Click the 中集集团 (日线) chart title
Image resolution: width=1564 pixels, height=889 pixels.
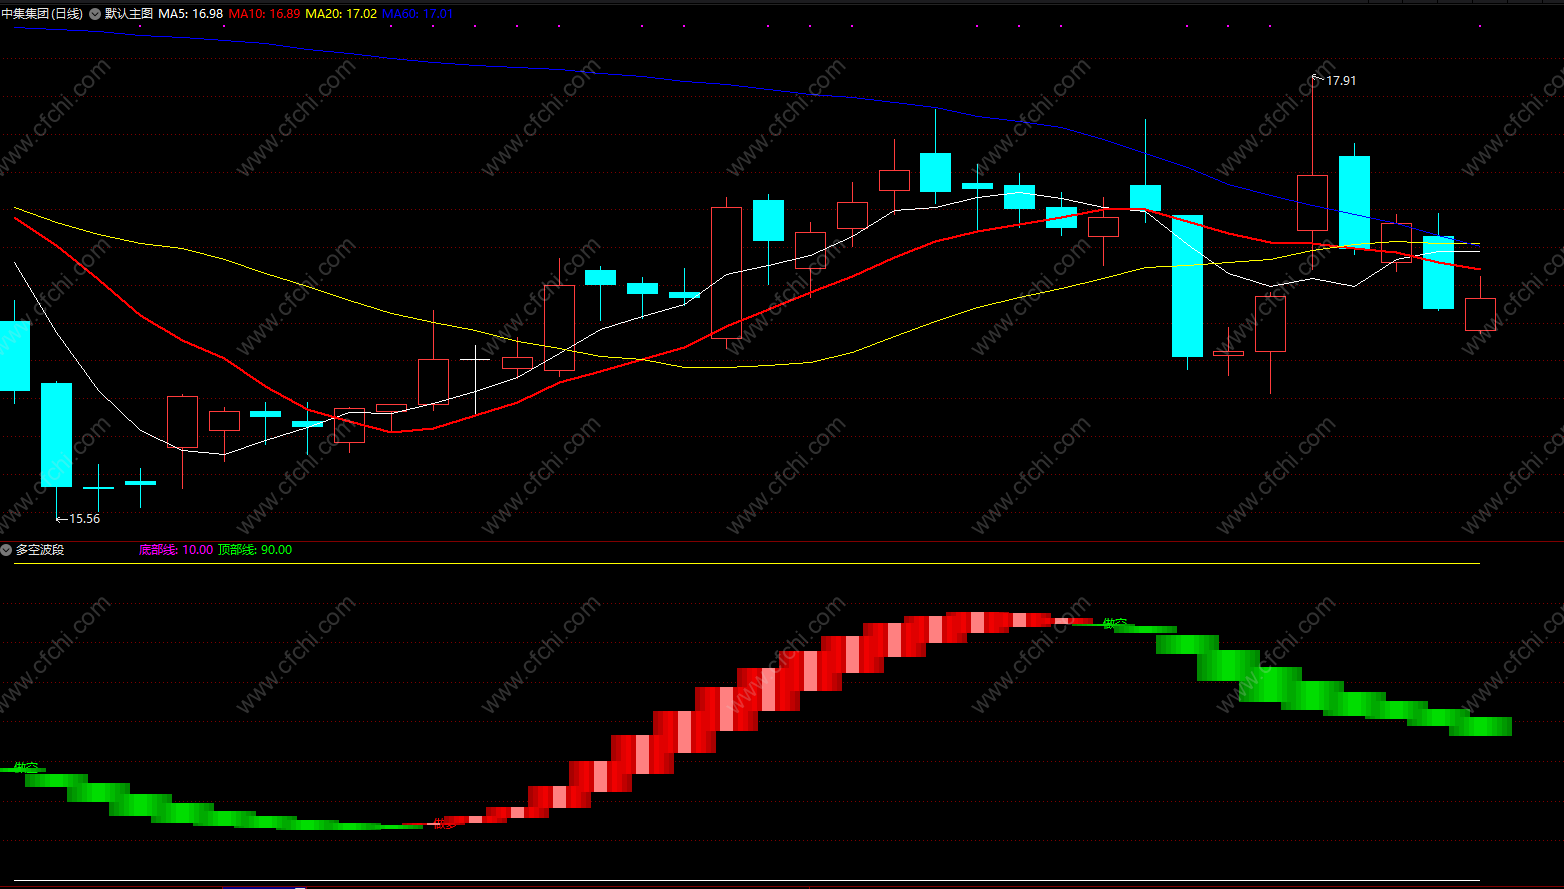(x=42, y=14)
